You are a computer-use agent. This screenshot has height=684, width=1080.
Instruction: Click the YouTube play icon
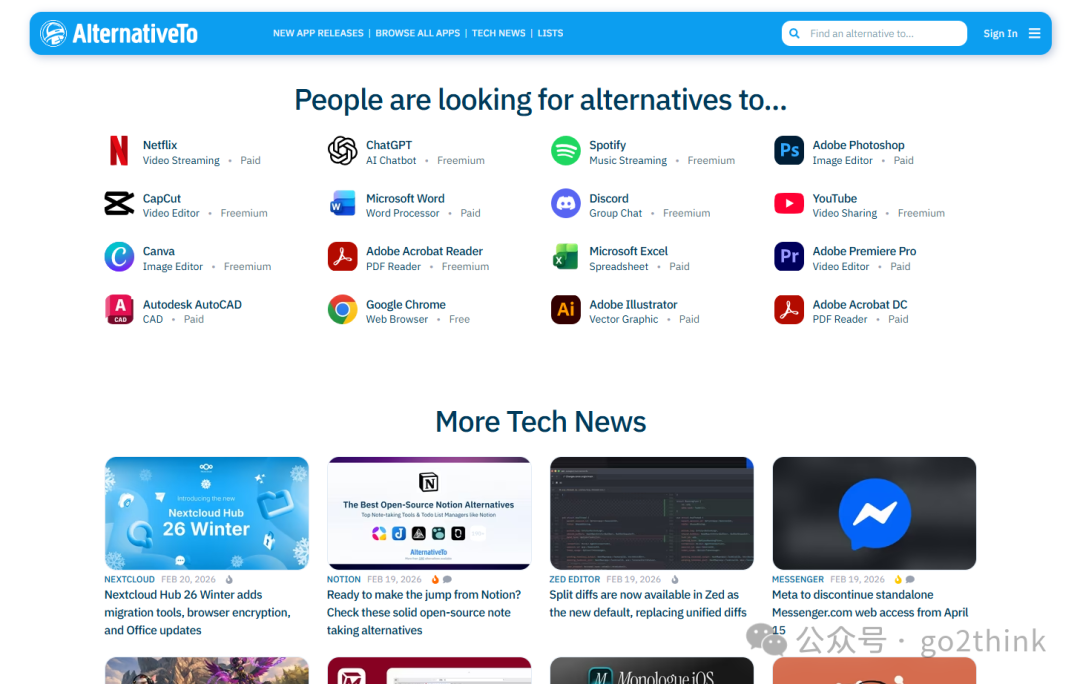click(x=789, y=204)
